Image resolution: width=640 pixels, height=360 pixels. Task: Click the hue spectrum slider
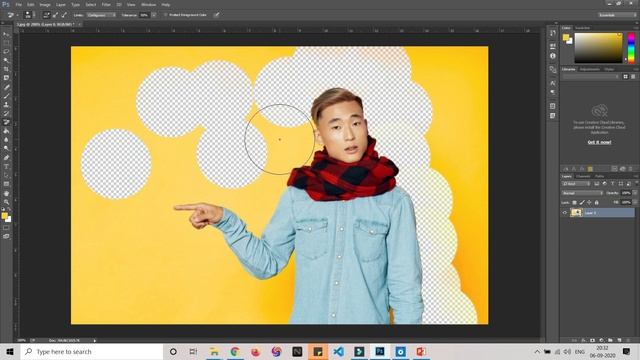tap(631, 48)
